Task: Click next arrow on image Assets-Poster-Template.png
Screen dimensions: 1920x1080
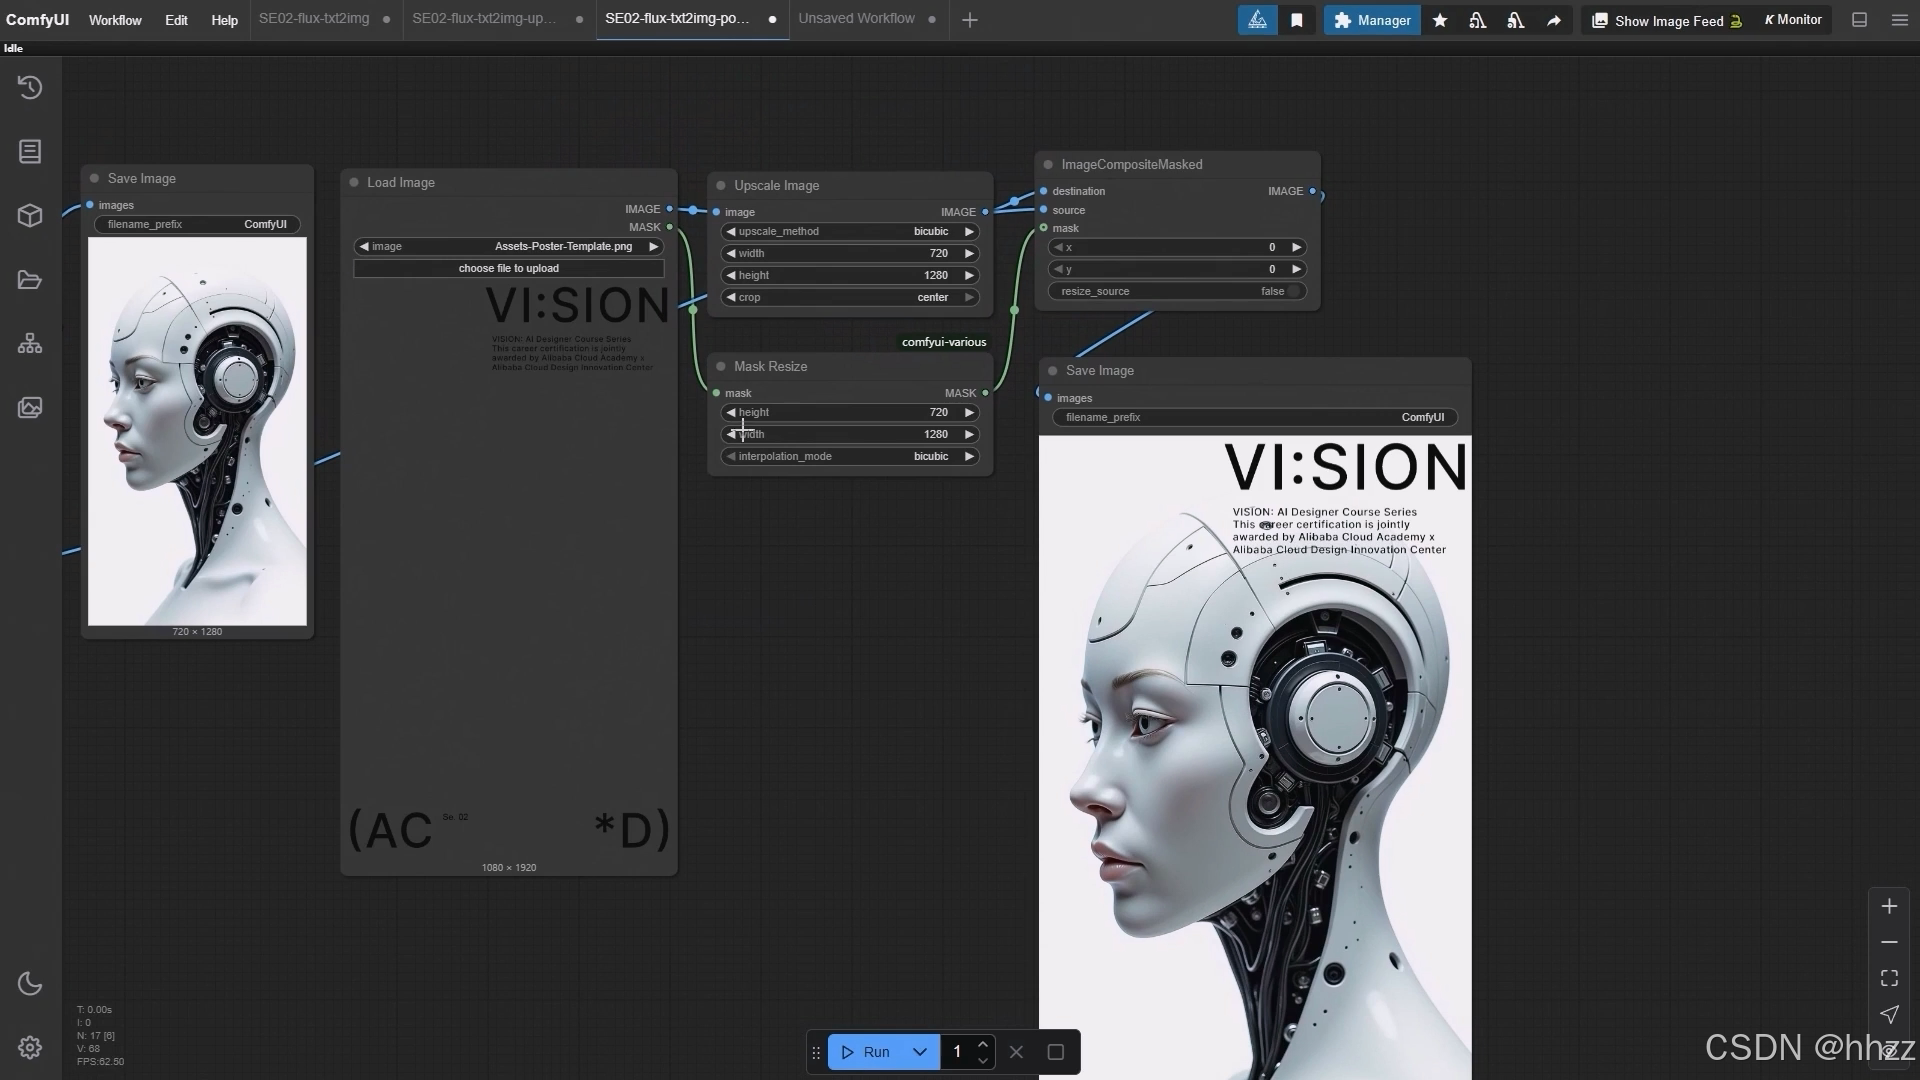Action: [x=654, y=246]
